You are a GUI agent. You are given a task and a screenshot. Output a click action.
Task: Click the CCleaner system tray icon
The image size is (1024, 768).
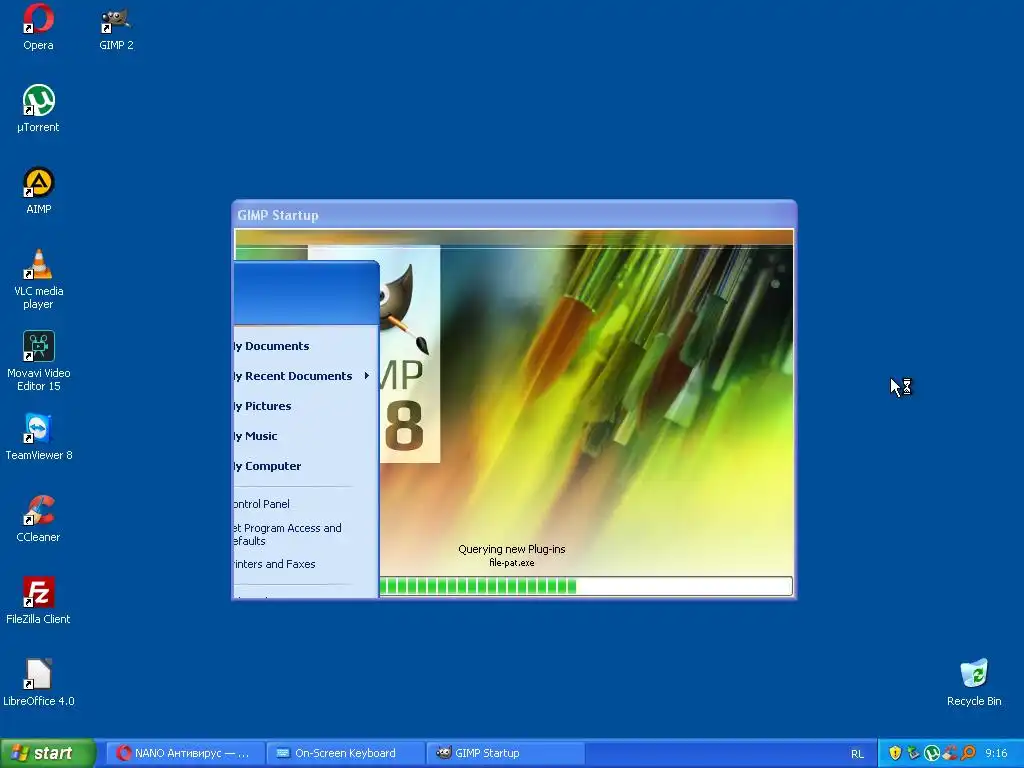950,753
